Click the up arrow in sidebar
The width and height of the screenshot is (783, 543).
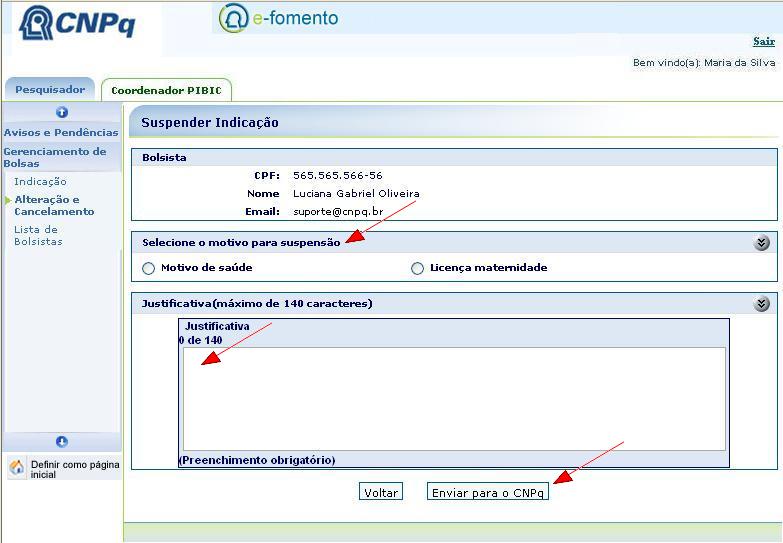pyautogui.click(x=62, y=113)
